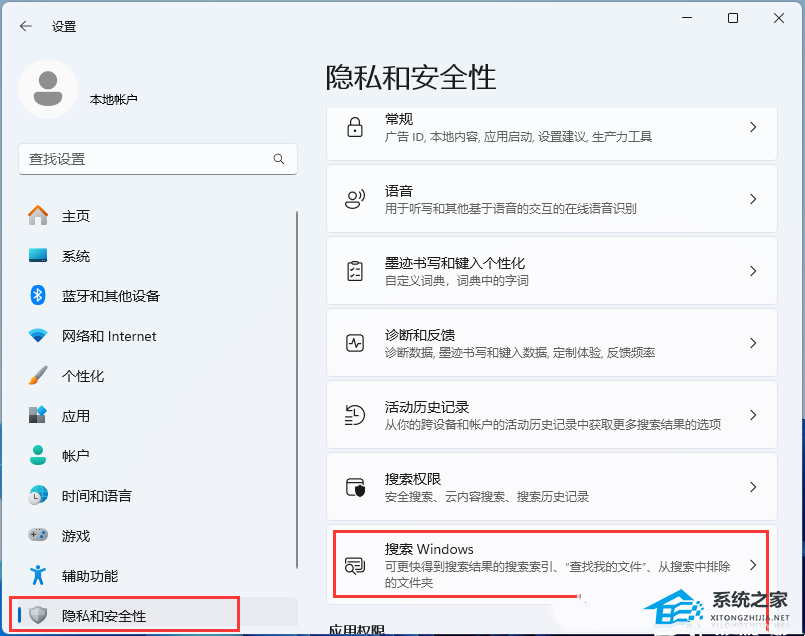Viewport: 805px width, 636px height.
Task: Click the local account avatar picture
Action: pos(48,89)
